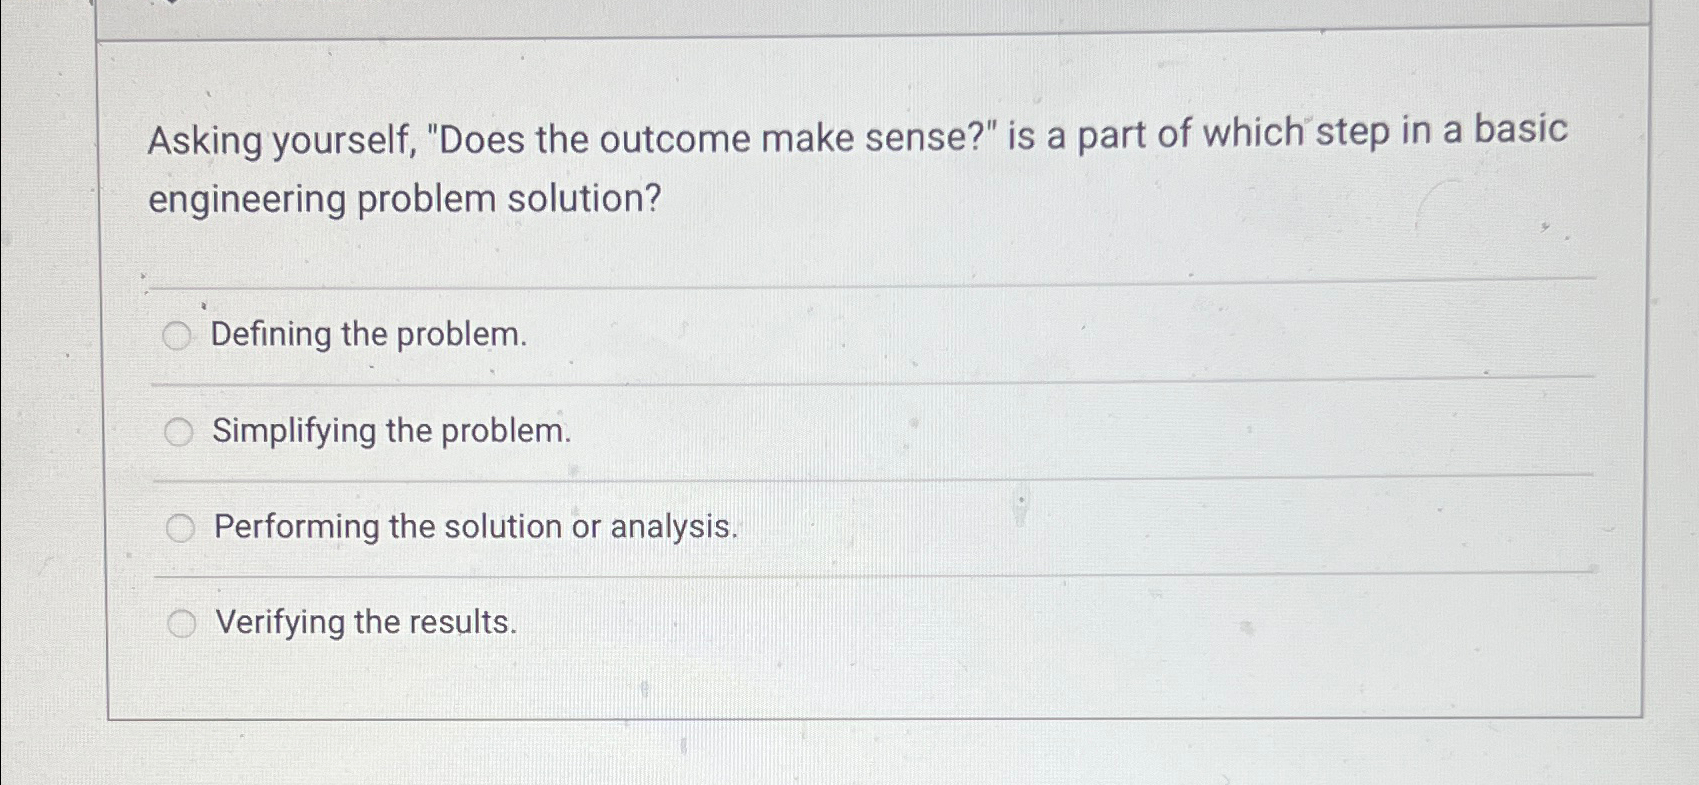
Task: Click the 'Verifying the results' answer label
Action: [364, 622]
